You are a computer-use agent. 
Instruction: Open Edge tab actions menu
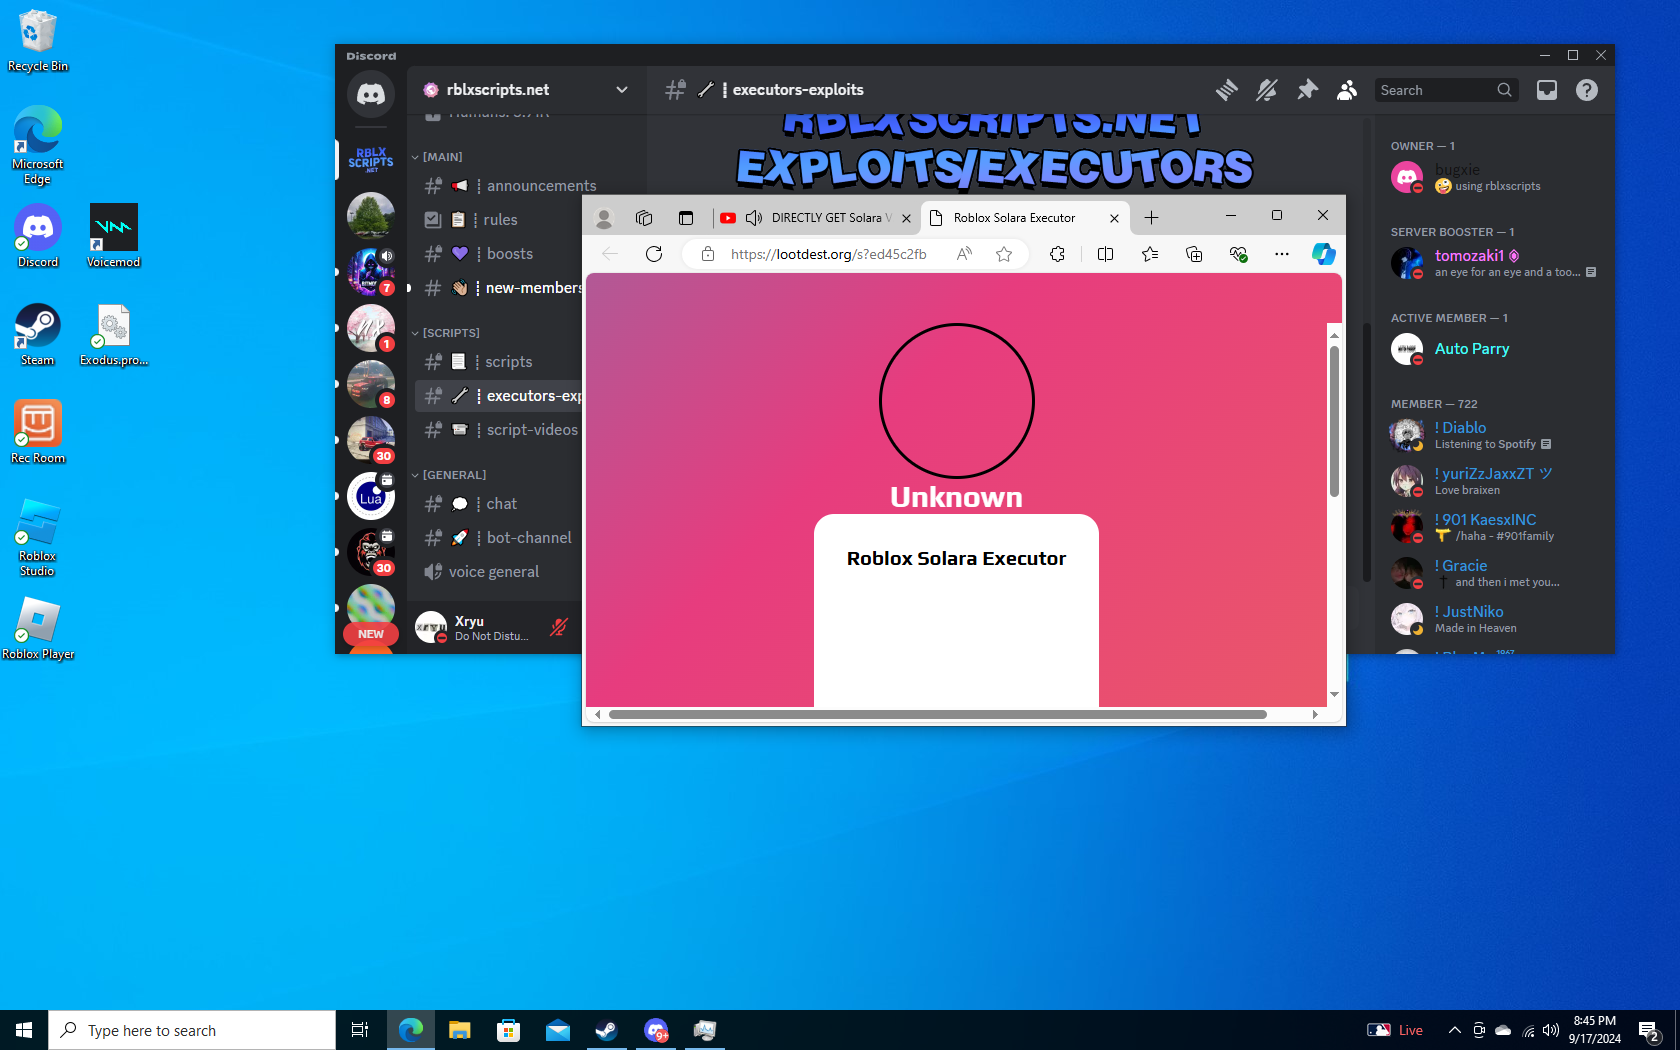coord(686,218)
